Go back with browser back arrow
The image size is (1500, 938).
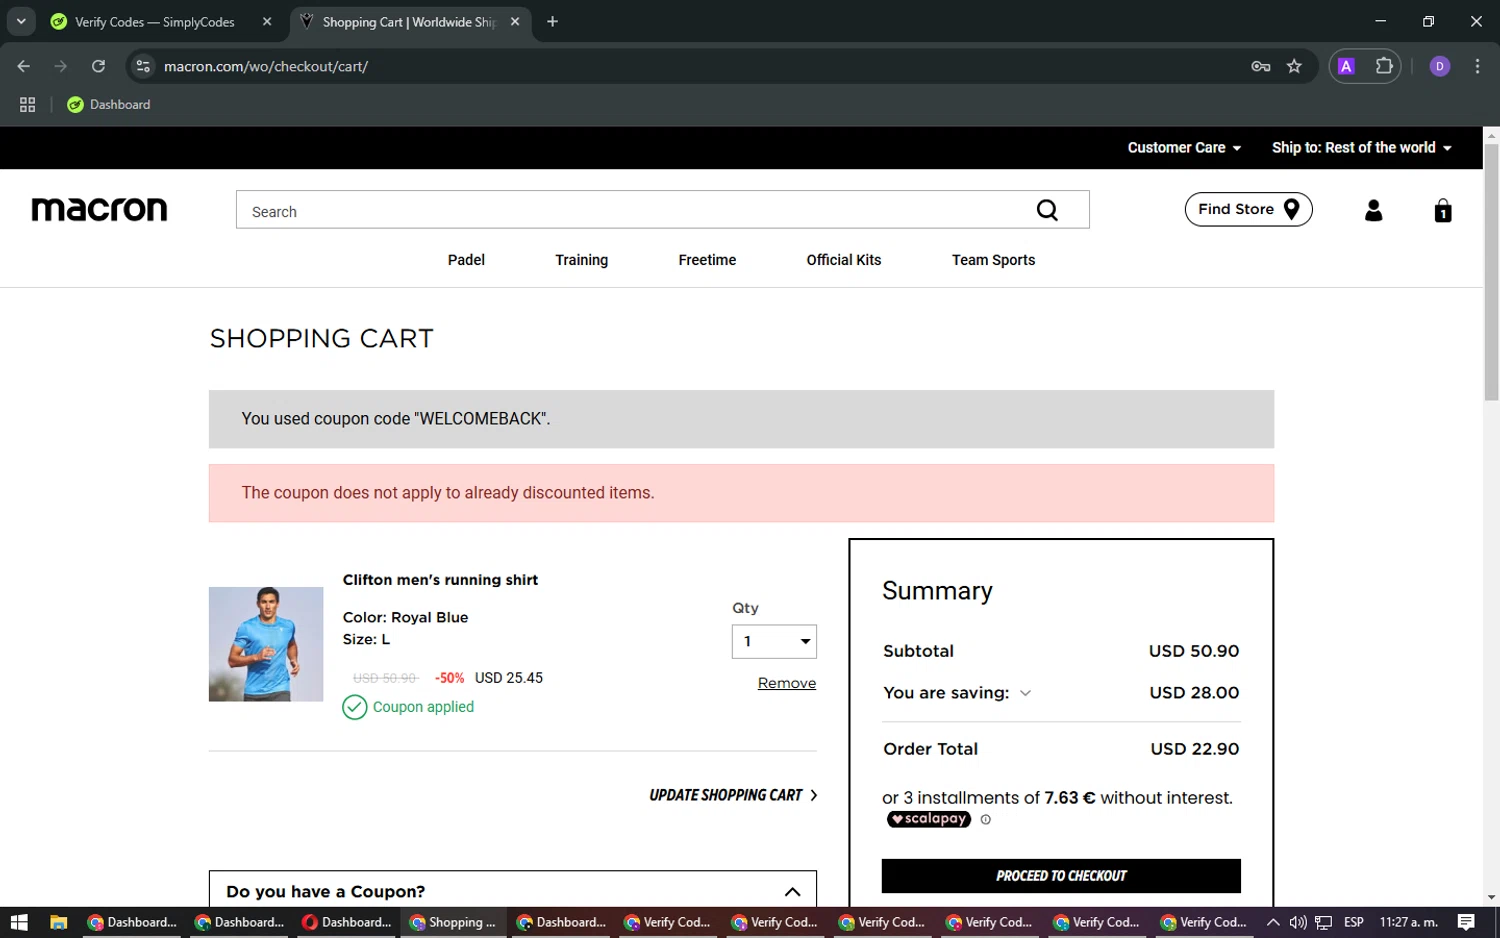point(24,66)
